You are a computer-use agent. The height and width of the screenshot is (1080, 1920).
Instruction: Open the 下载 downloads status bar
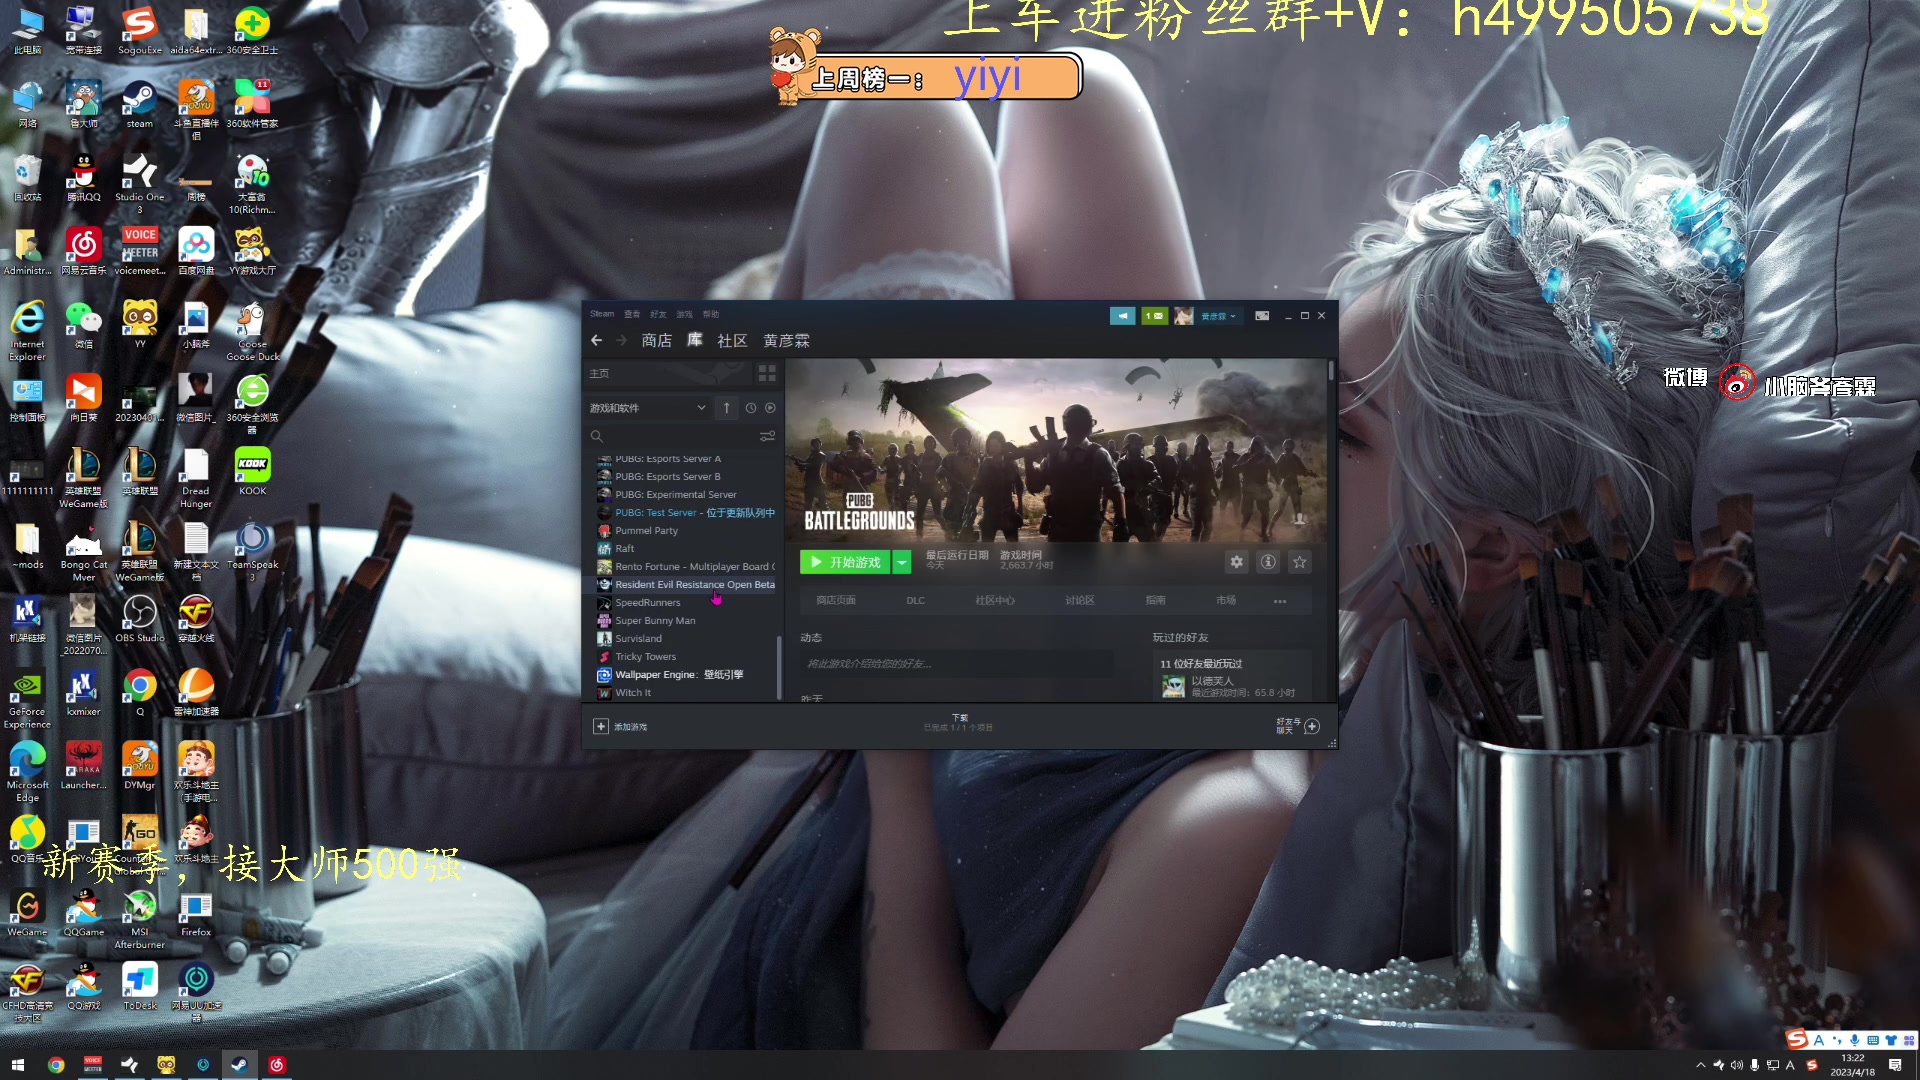[959, 722]
